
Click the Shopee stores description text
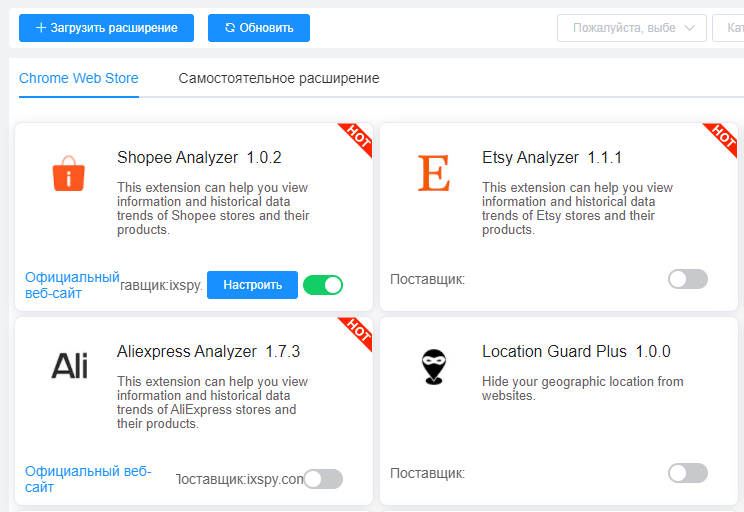pyautogui.click(x=213, y=208)
